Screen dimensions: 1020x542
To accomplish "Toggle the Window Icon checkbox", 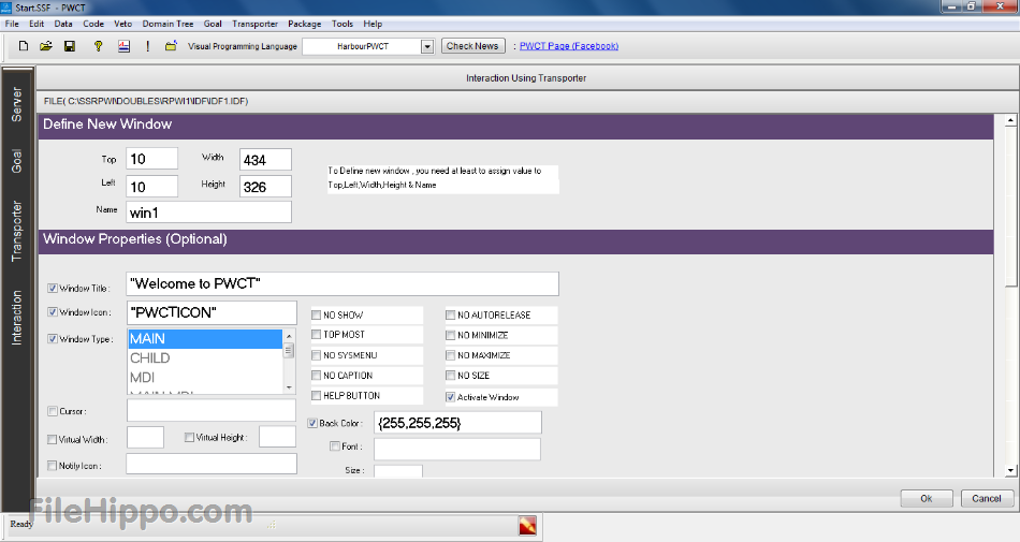I will pos(52,312).
